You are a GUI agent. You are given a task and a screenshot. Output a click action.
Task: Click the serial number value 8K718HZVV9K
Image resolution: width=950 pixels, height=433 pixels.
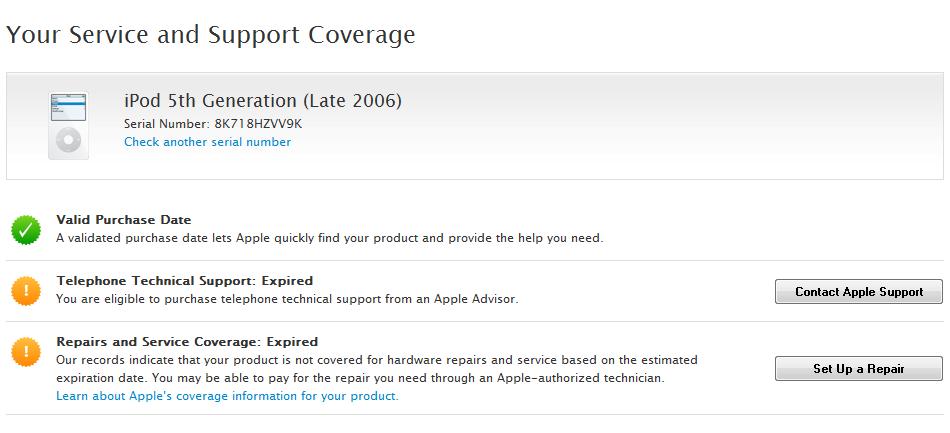click(x=258, y=123)
